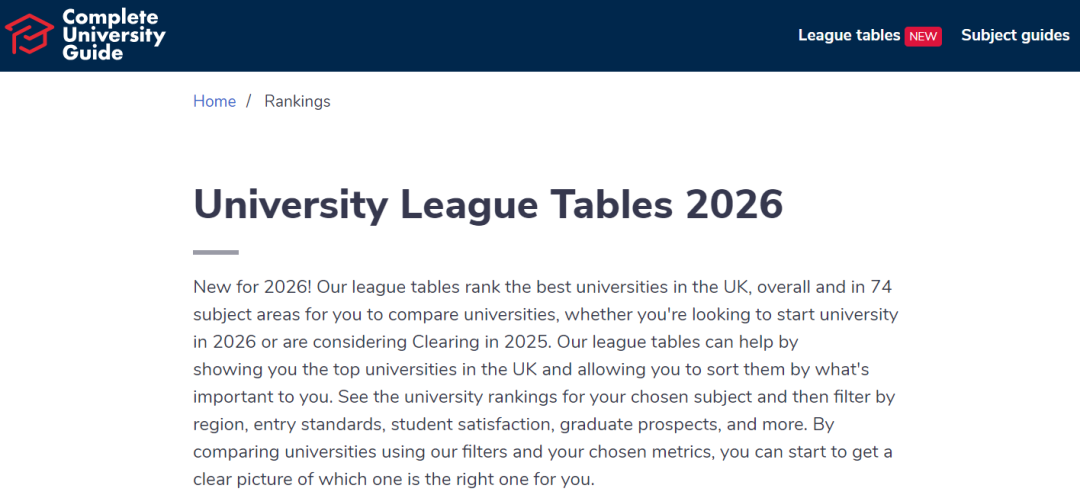Click the University League Tables 2026 heading

click(487, 204)
